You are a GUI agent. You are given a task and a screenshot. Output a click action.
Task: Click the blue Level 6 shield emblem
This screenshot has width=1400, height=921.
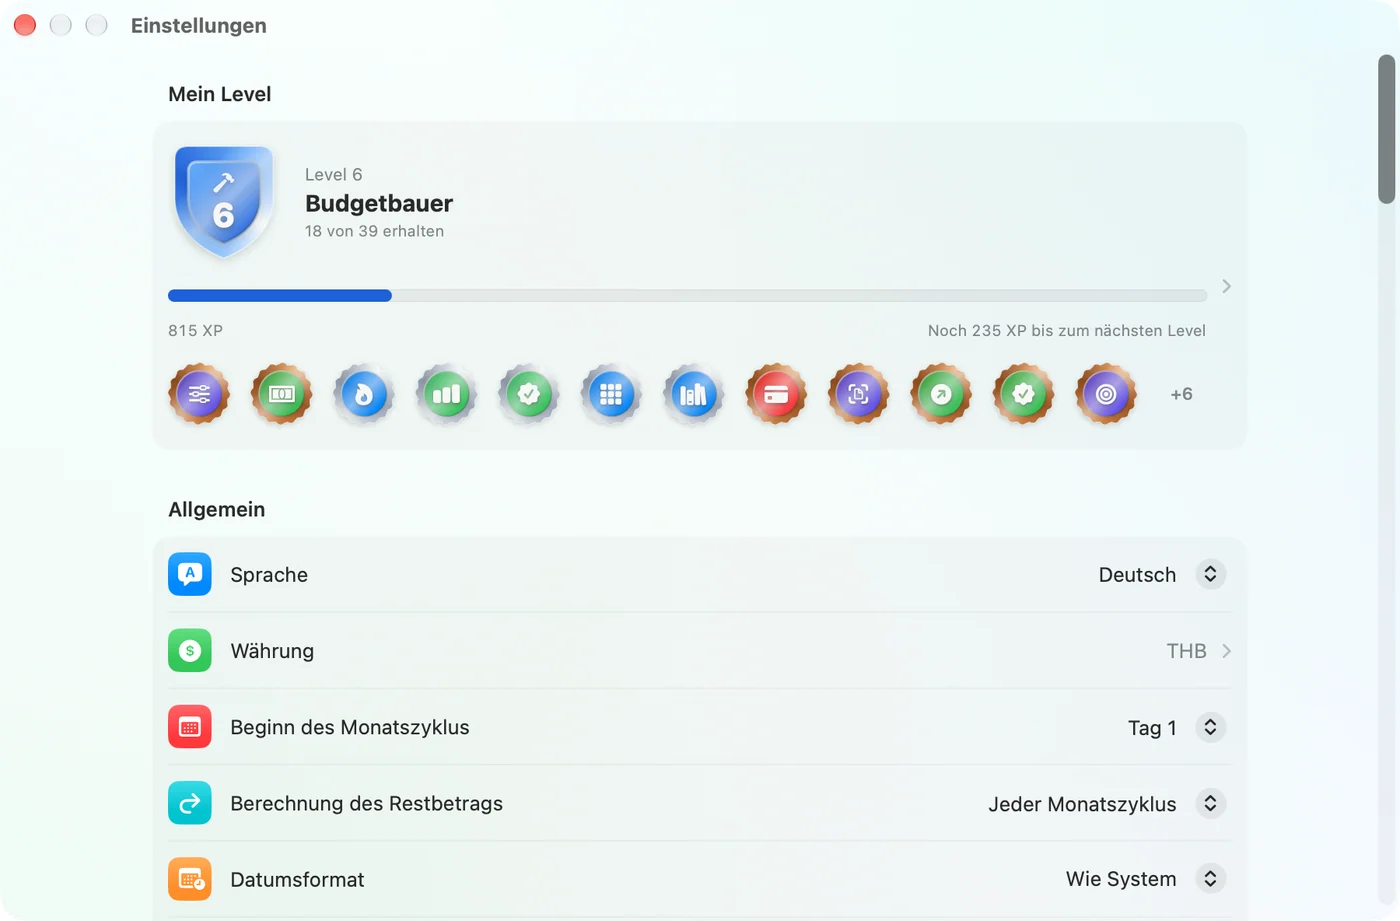224,202
